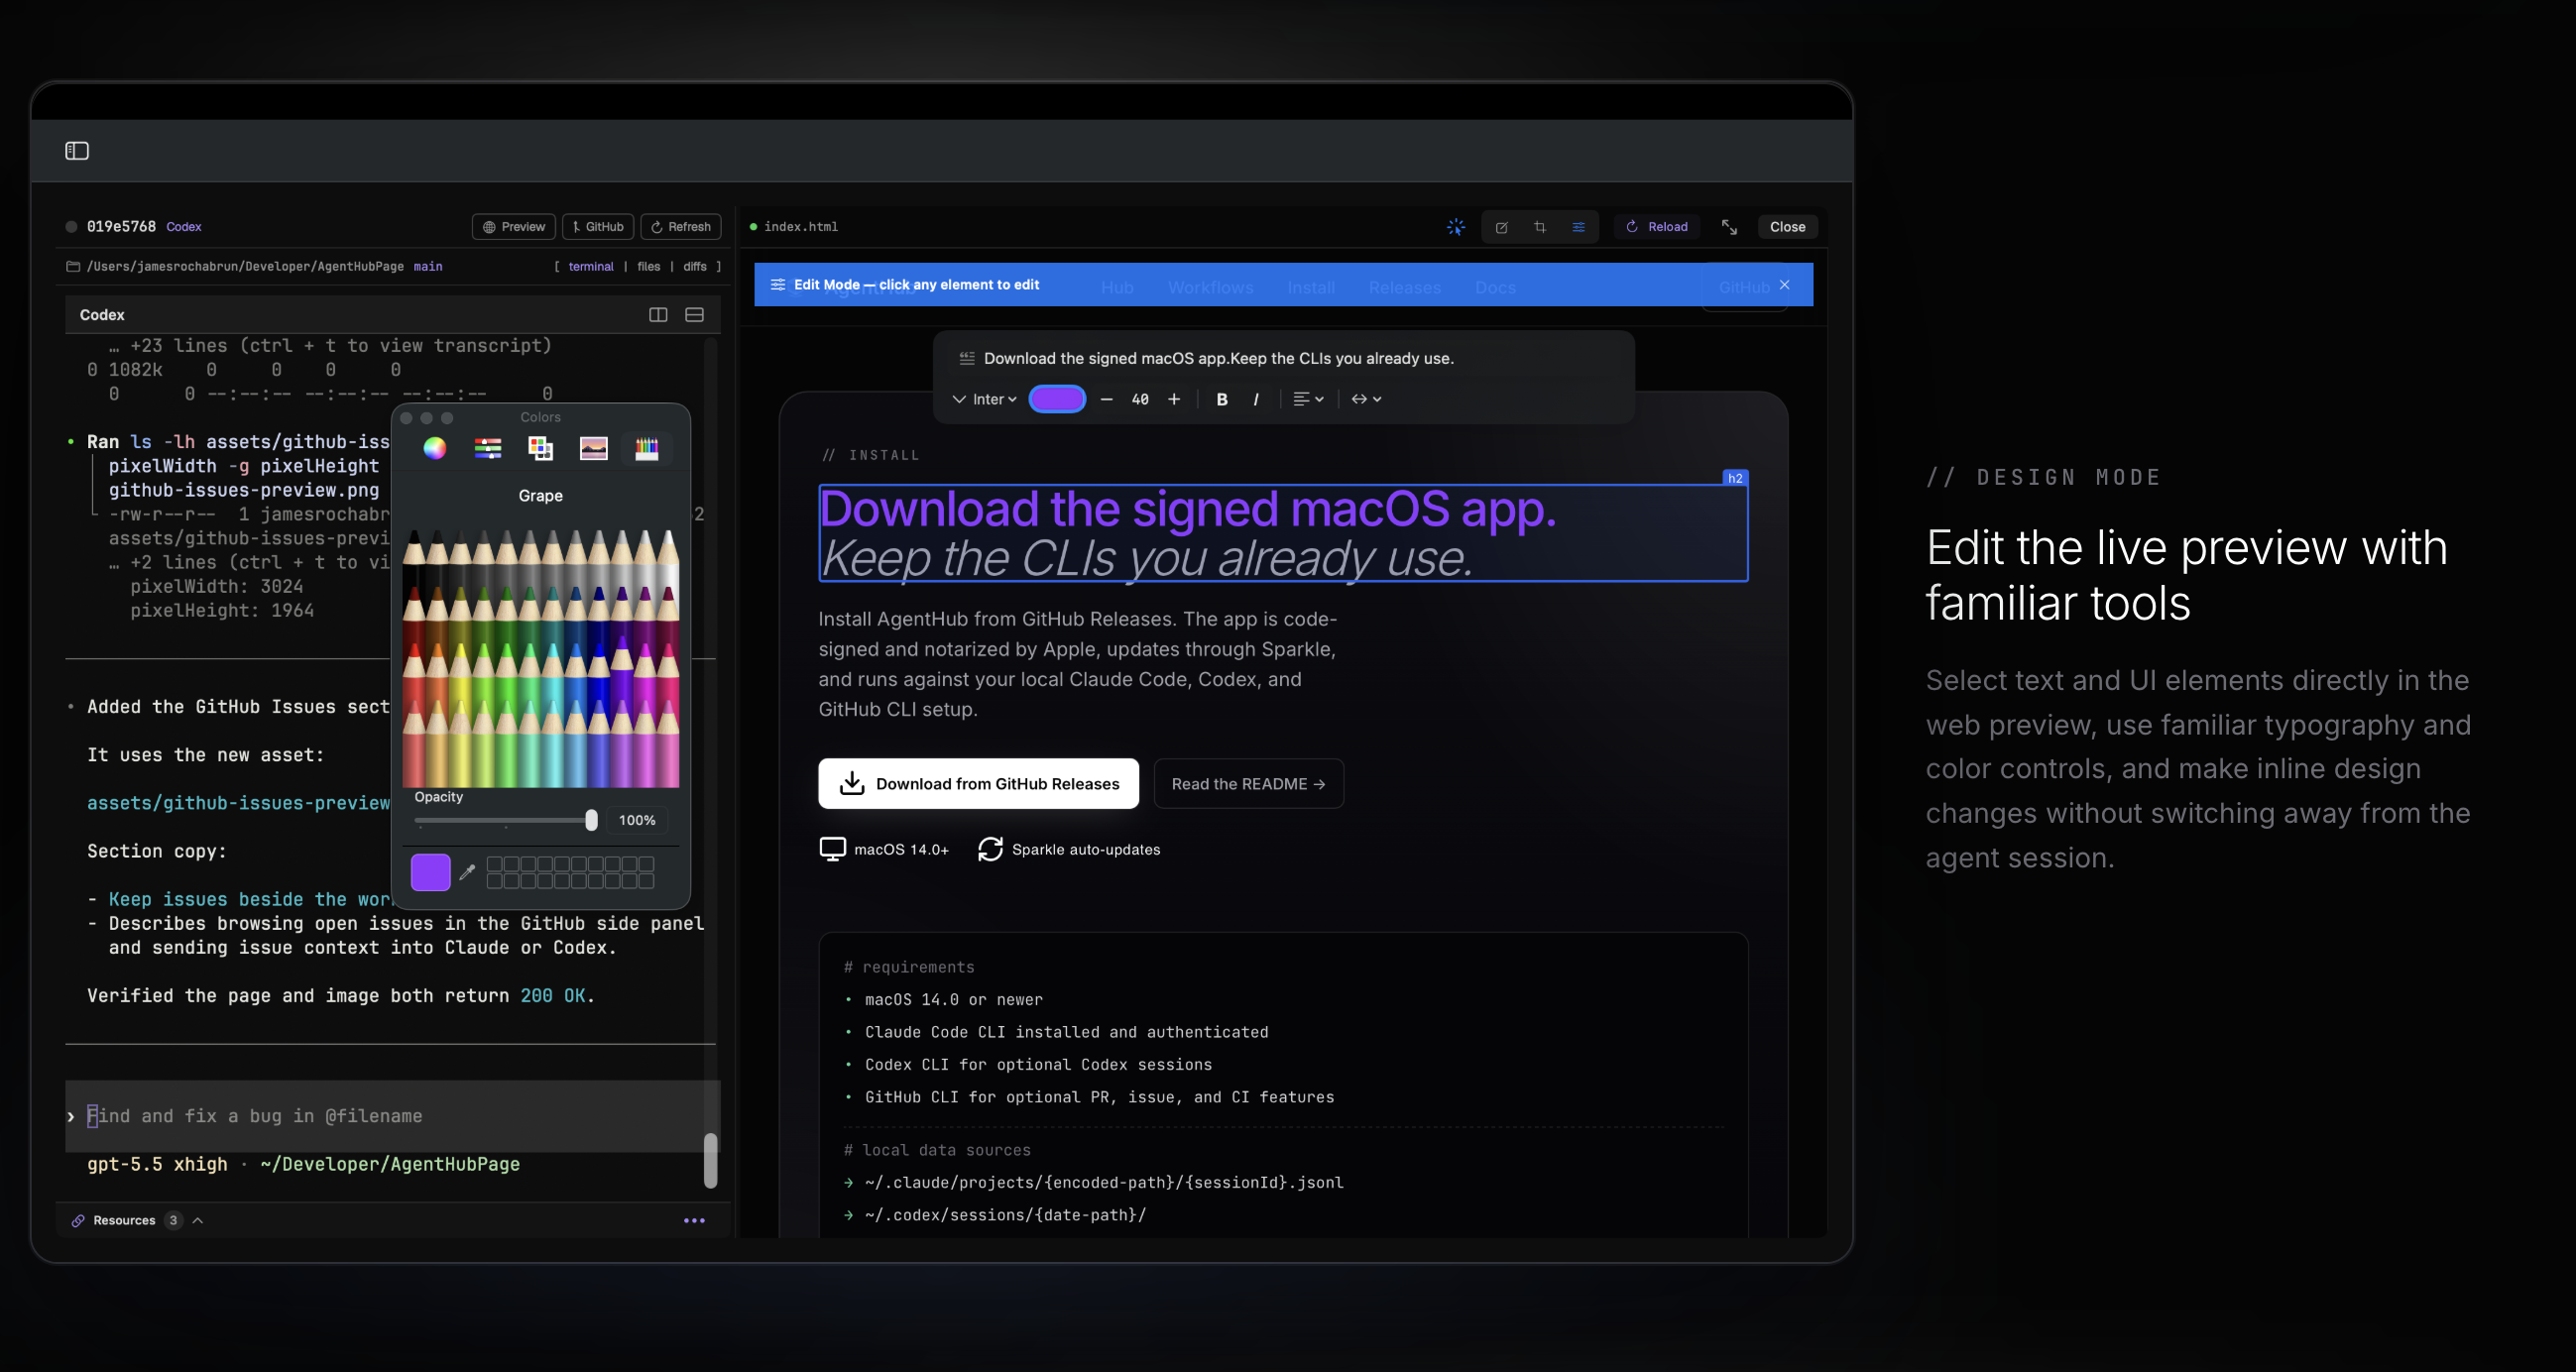Switch to the files tab
The height and width of the screenshot is (1372, 2576).
(x=649, y=266)
